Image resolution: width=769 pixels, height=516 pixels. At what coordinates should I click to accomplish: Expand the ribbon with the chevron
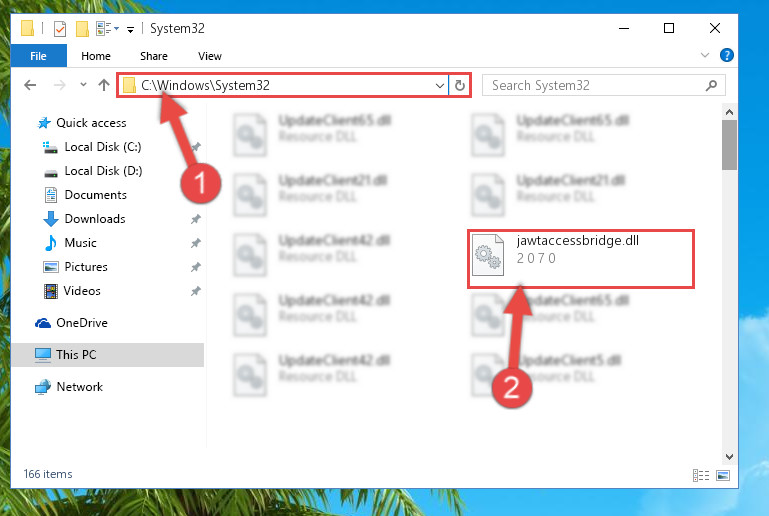705,55
